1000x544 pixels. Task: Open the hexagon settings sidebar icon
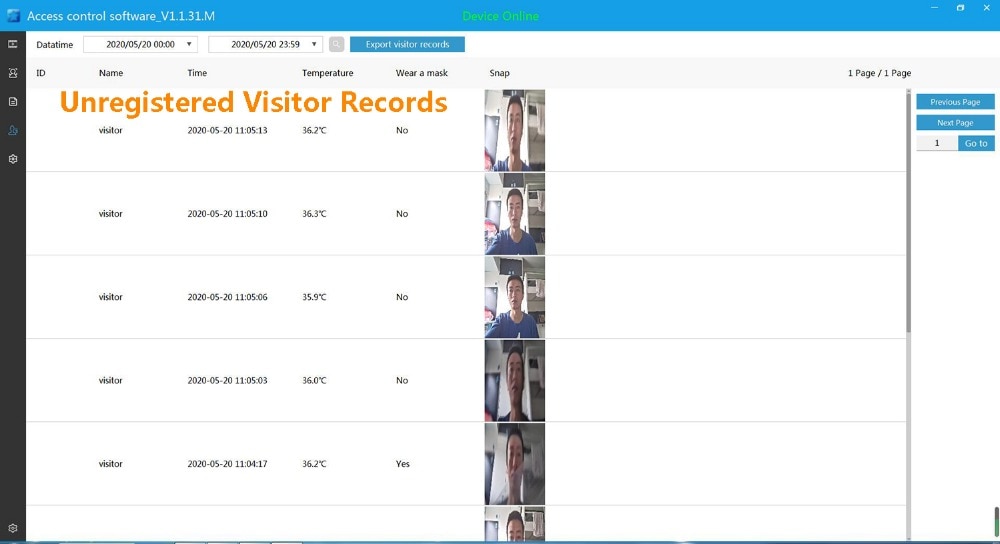(x=12, y=159)
